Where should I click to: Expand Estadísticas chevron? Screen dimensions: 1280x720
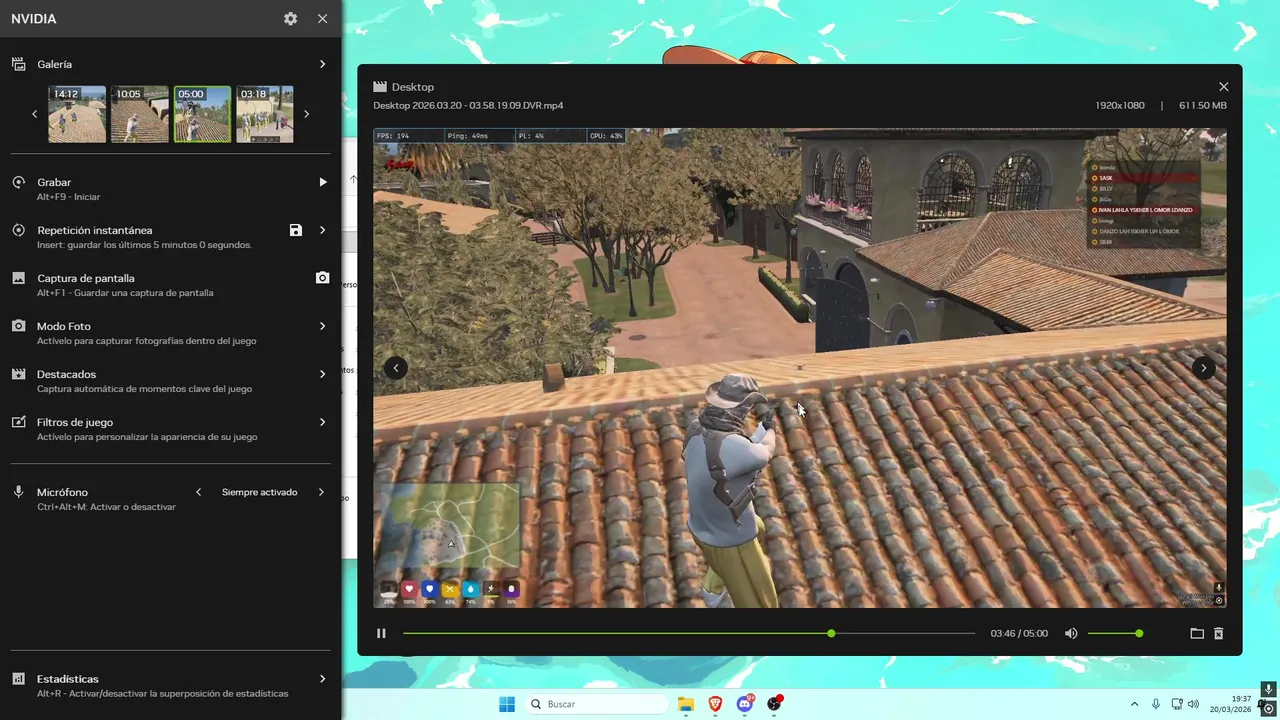tap(322, 678)
